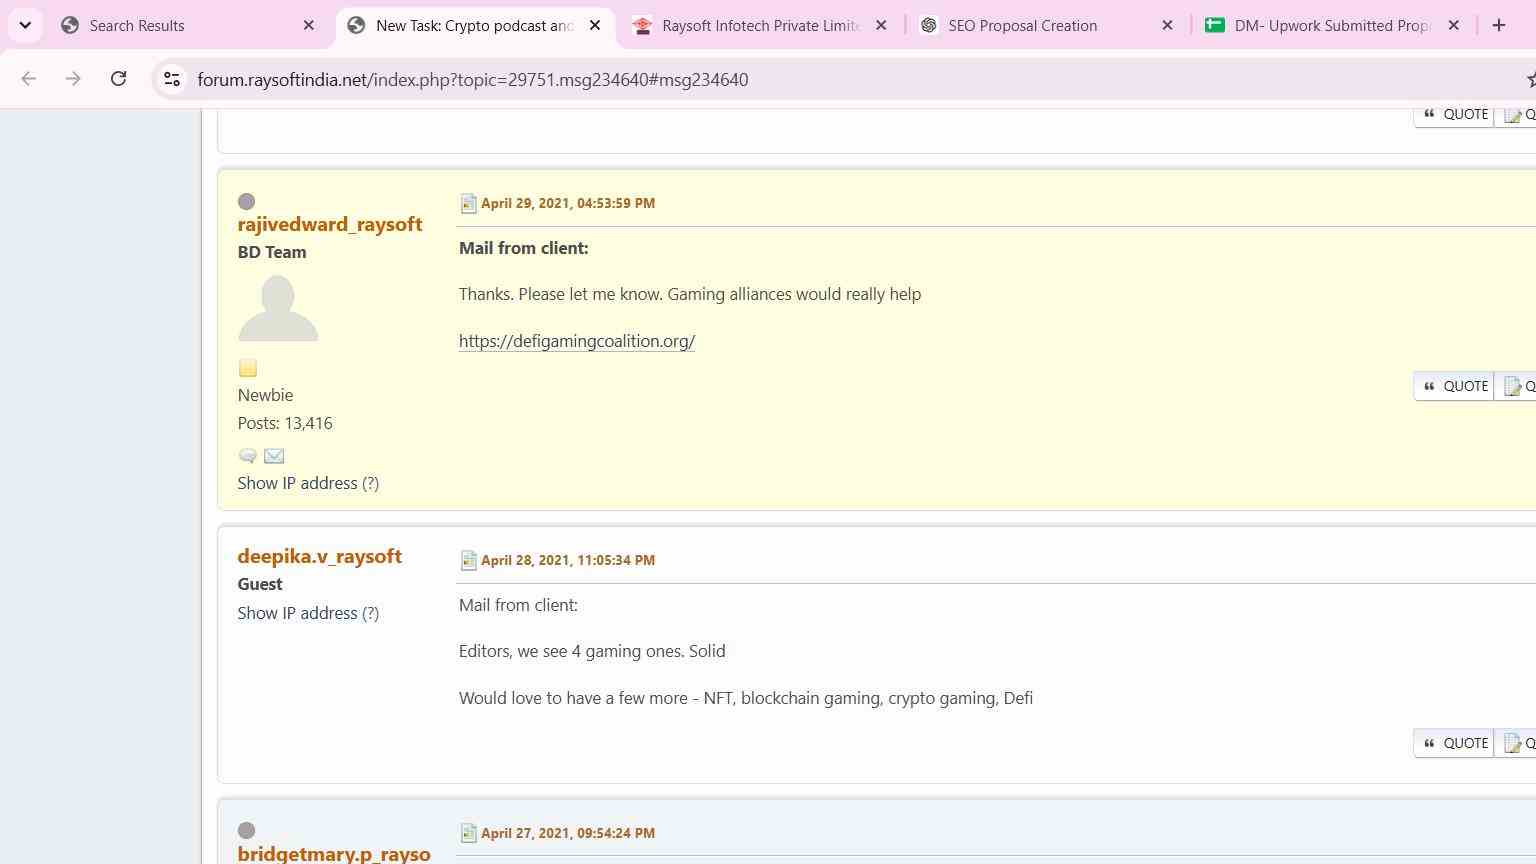The width and height of the screenshot is (1536, 864).
Task: Click the message icon beside April 28, 2021 post
Action: click(468, 560)
